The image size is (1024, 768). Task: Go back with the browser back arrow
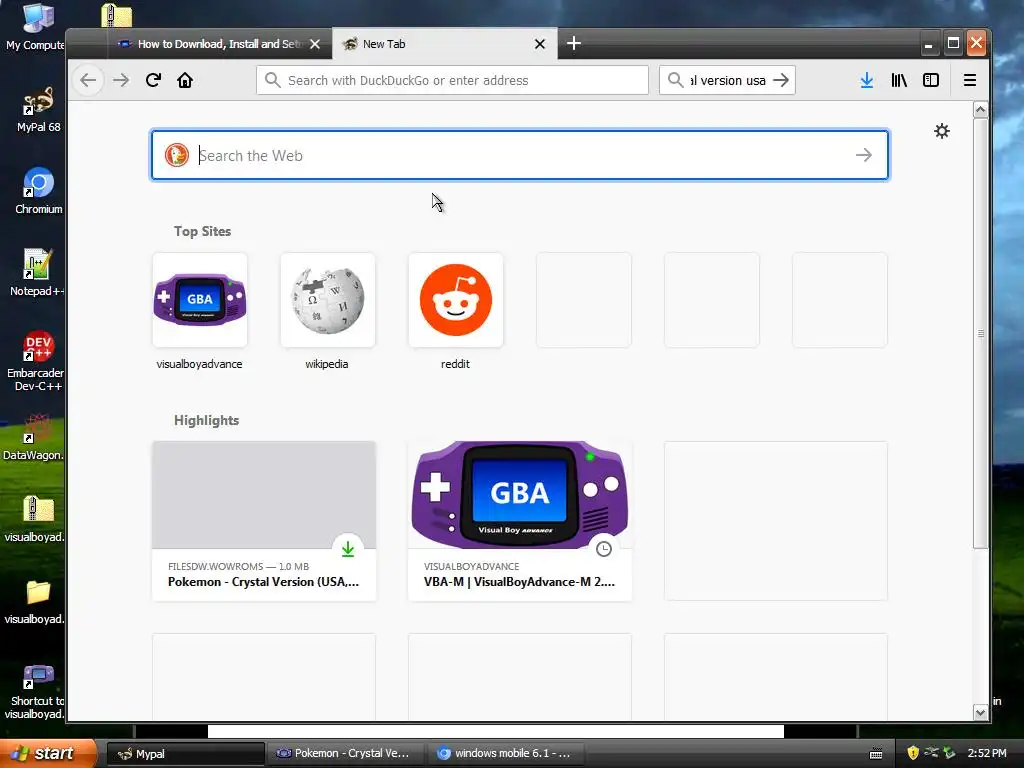[x=88, y=80]
